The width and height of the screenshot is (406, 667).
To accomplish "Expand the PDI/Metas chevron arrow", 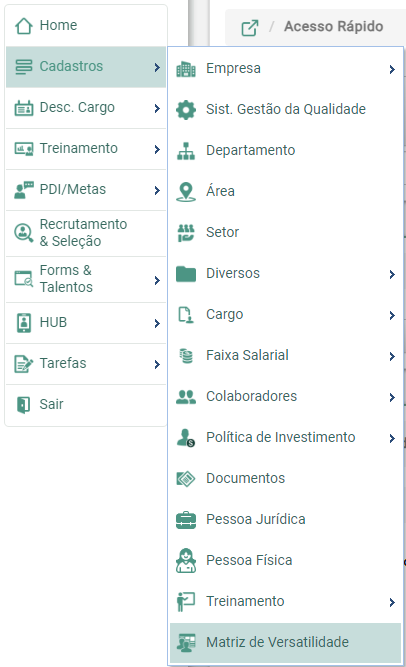I will tap(157, 190).
